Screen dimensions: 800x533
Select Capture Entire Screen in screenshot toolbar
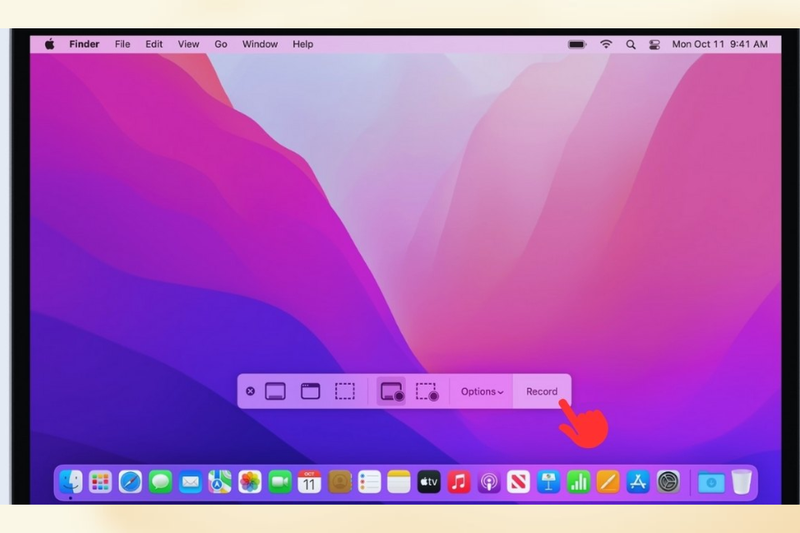[x=276, y=391]
